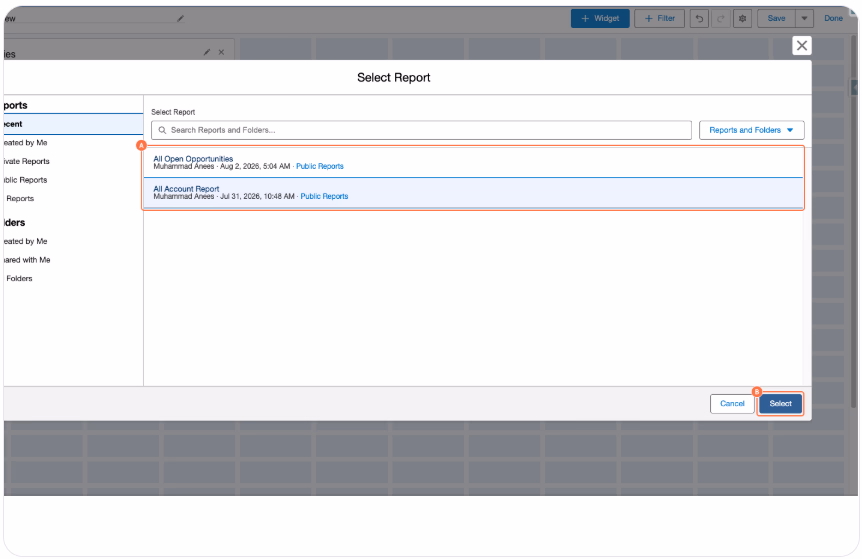
Task: Click the search magnifier icon in search box
Action: point(162,130)
